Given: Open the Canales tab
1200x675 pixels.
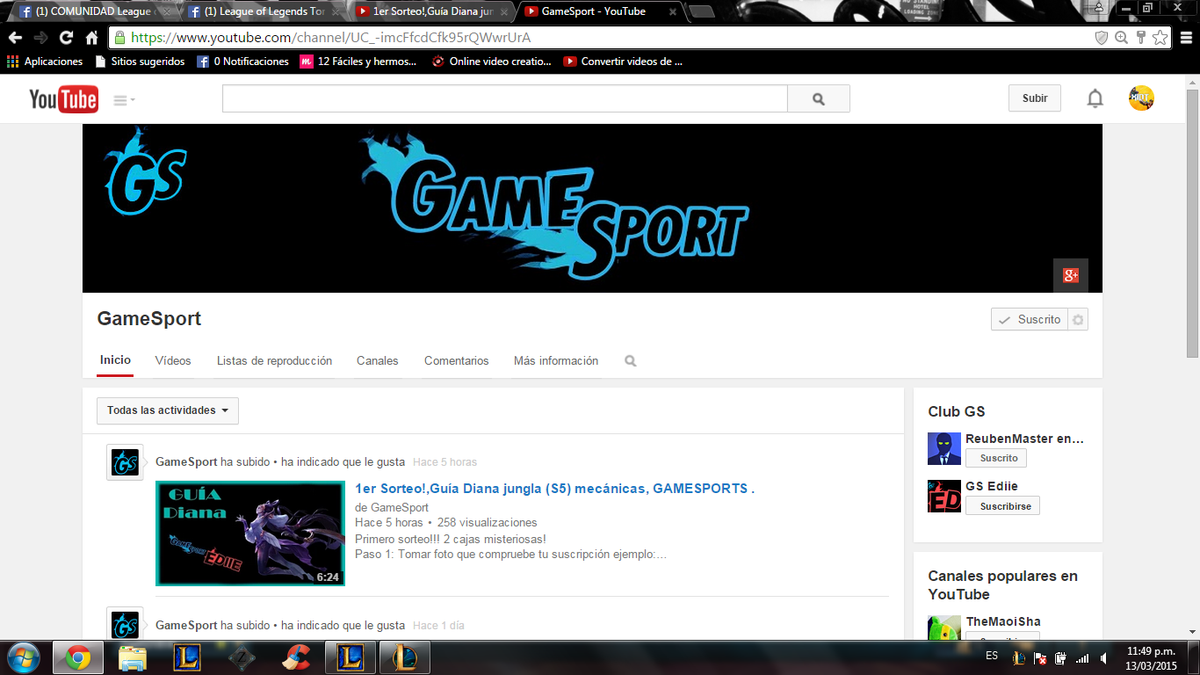Looking at the screenshot, I should tap(377, 361).
